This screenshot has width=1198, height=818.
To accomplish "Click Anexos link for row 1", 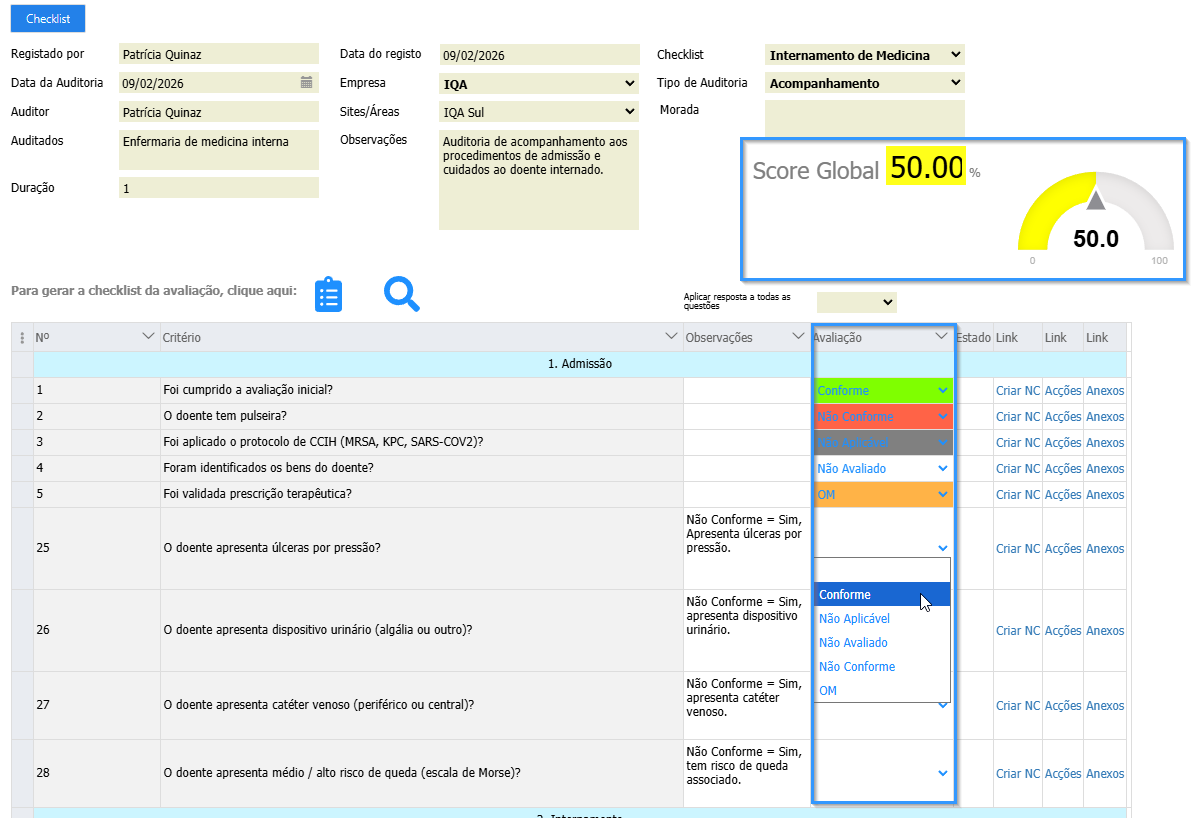I will point(1105,390).
